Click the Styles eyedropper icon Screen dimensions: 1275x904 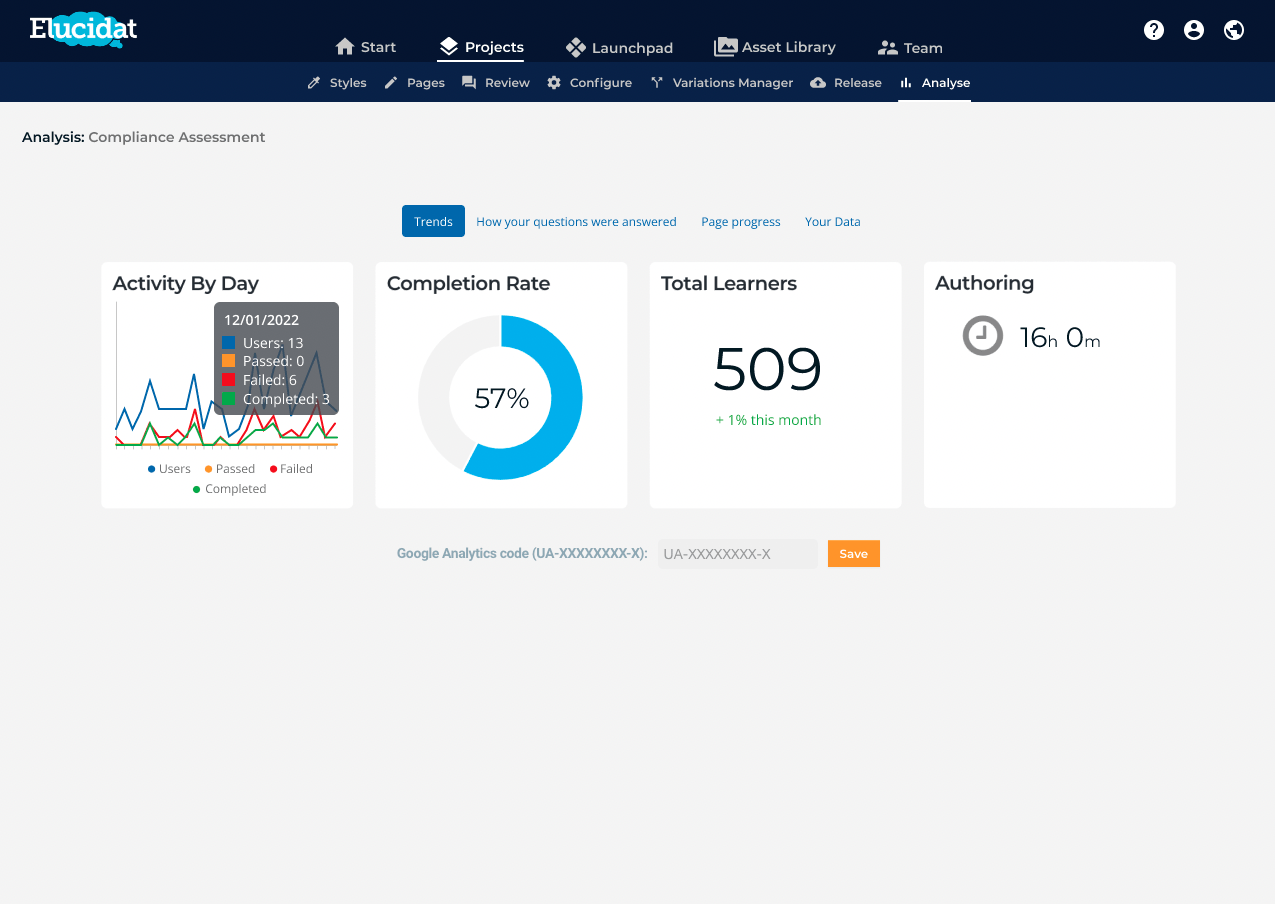pos(314,83)
